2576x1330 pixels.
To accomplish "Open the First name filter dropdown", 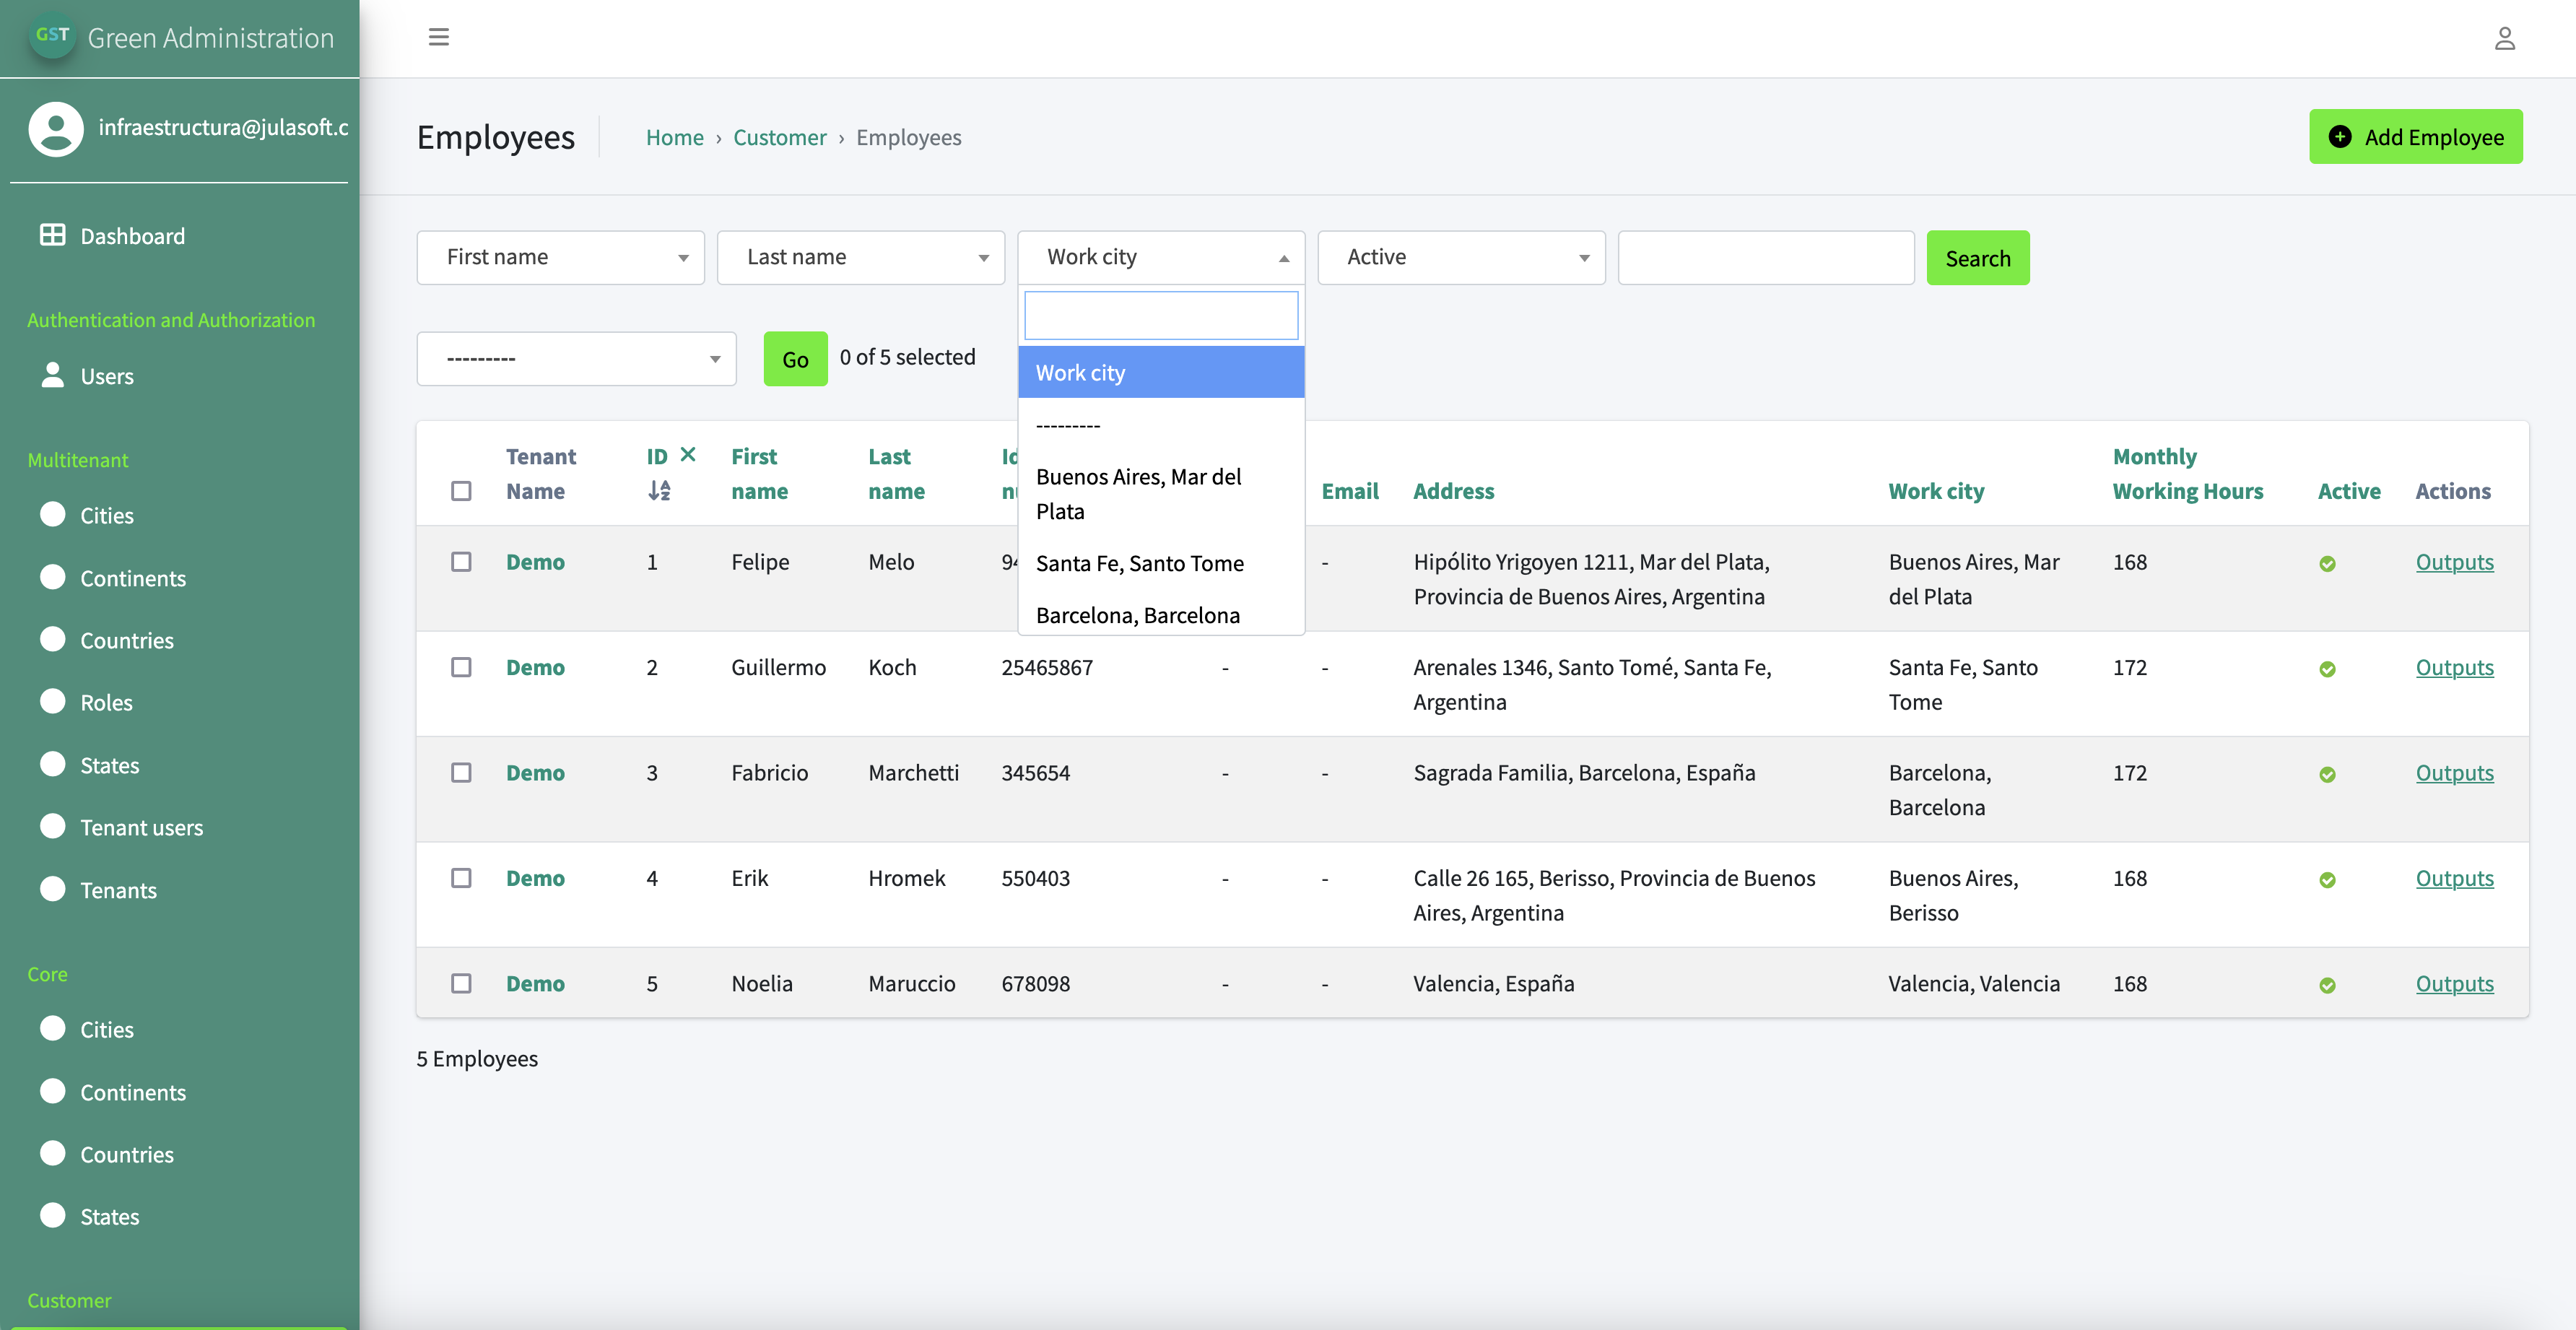I will pos(560,257).
